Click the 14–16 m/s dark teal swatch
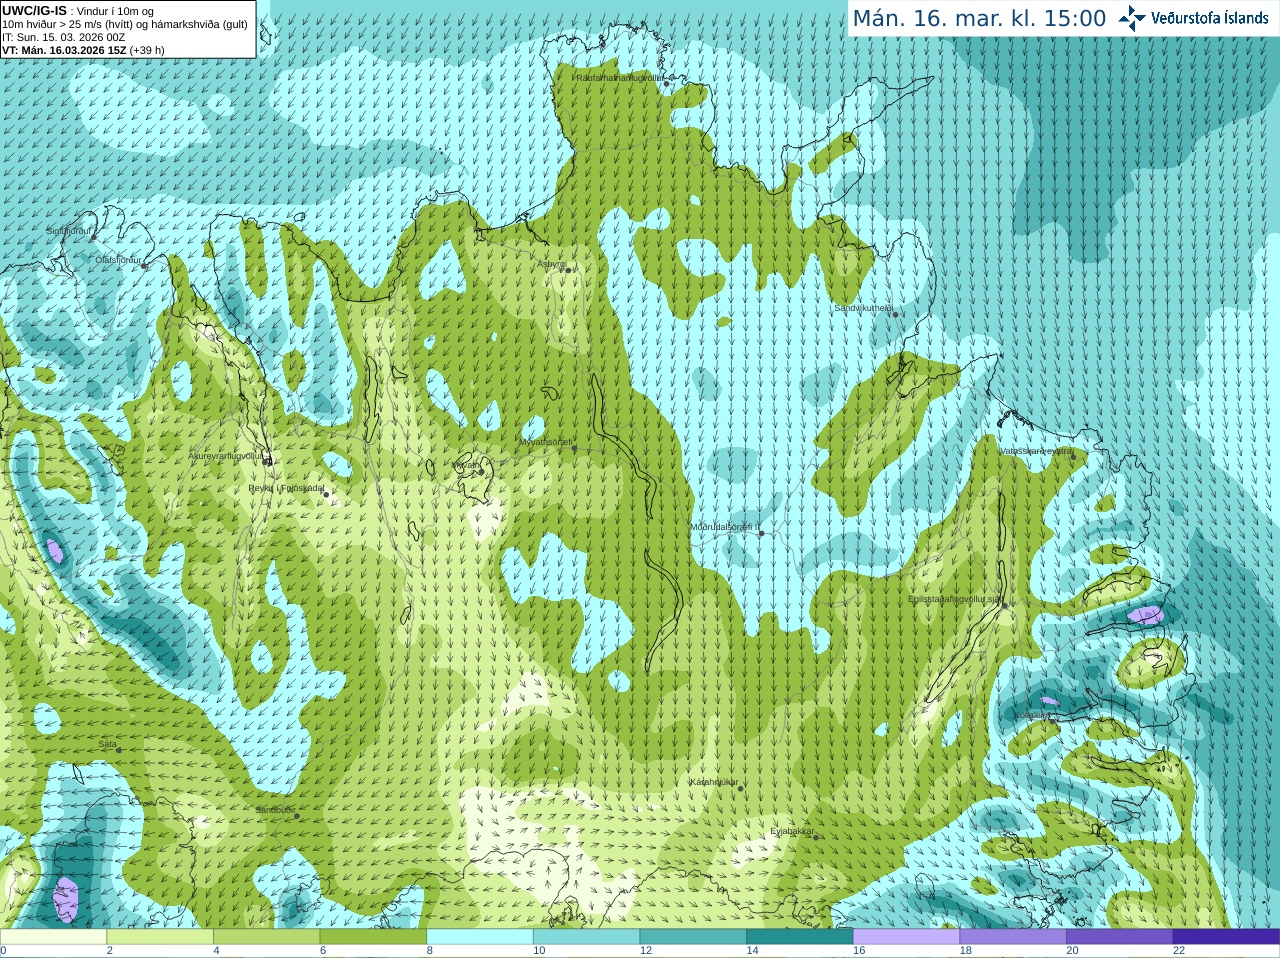This screenshot has height=958, width=1280. coord(800,937)
